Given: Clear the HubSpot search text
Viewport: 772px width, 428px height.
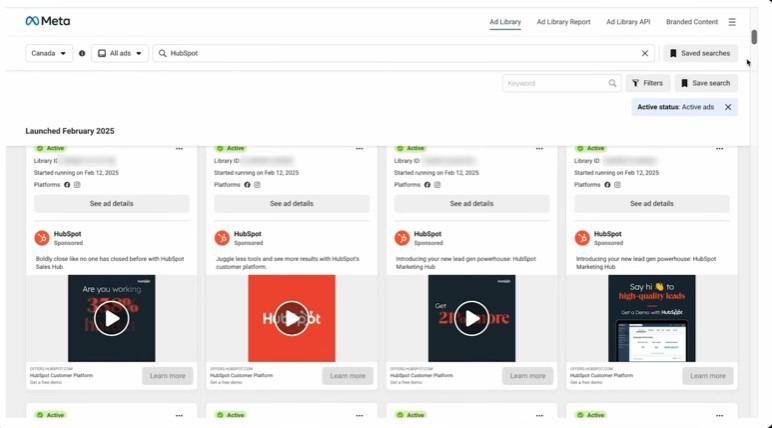Looking at the screenshot, I should click(644, 53).
